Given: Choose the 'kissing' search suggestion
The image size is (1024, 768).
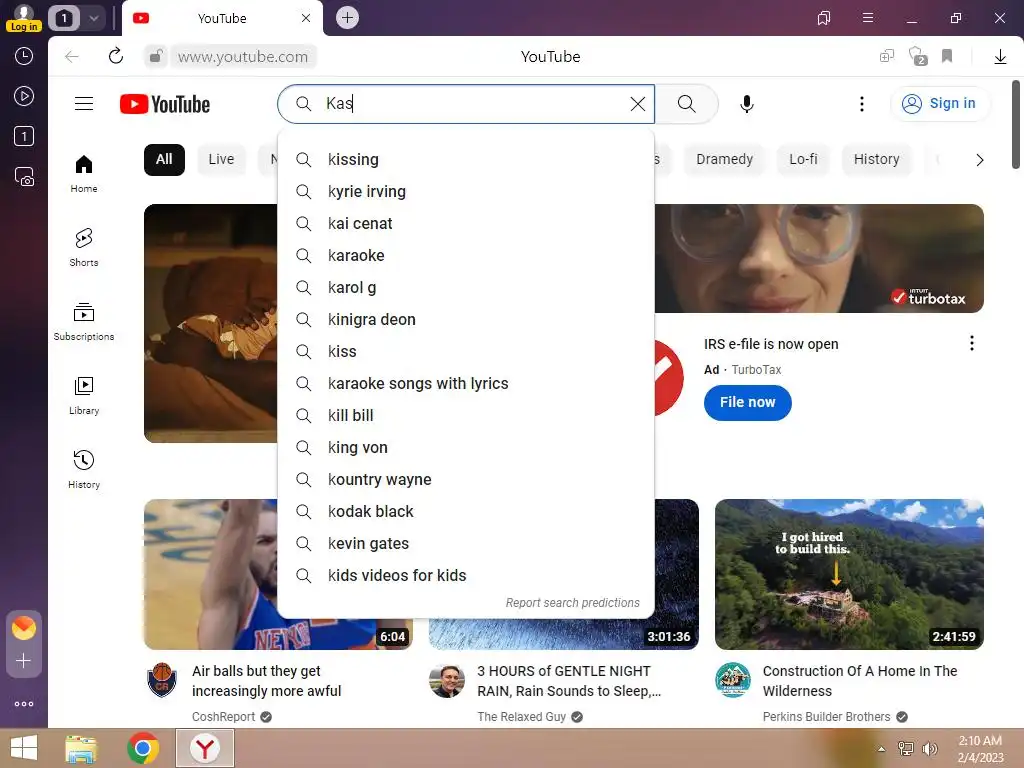Looking at the screenshot, I should click(x=466, y=159).
